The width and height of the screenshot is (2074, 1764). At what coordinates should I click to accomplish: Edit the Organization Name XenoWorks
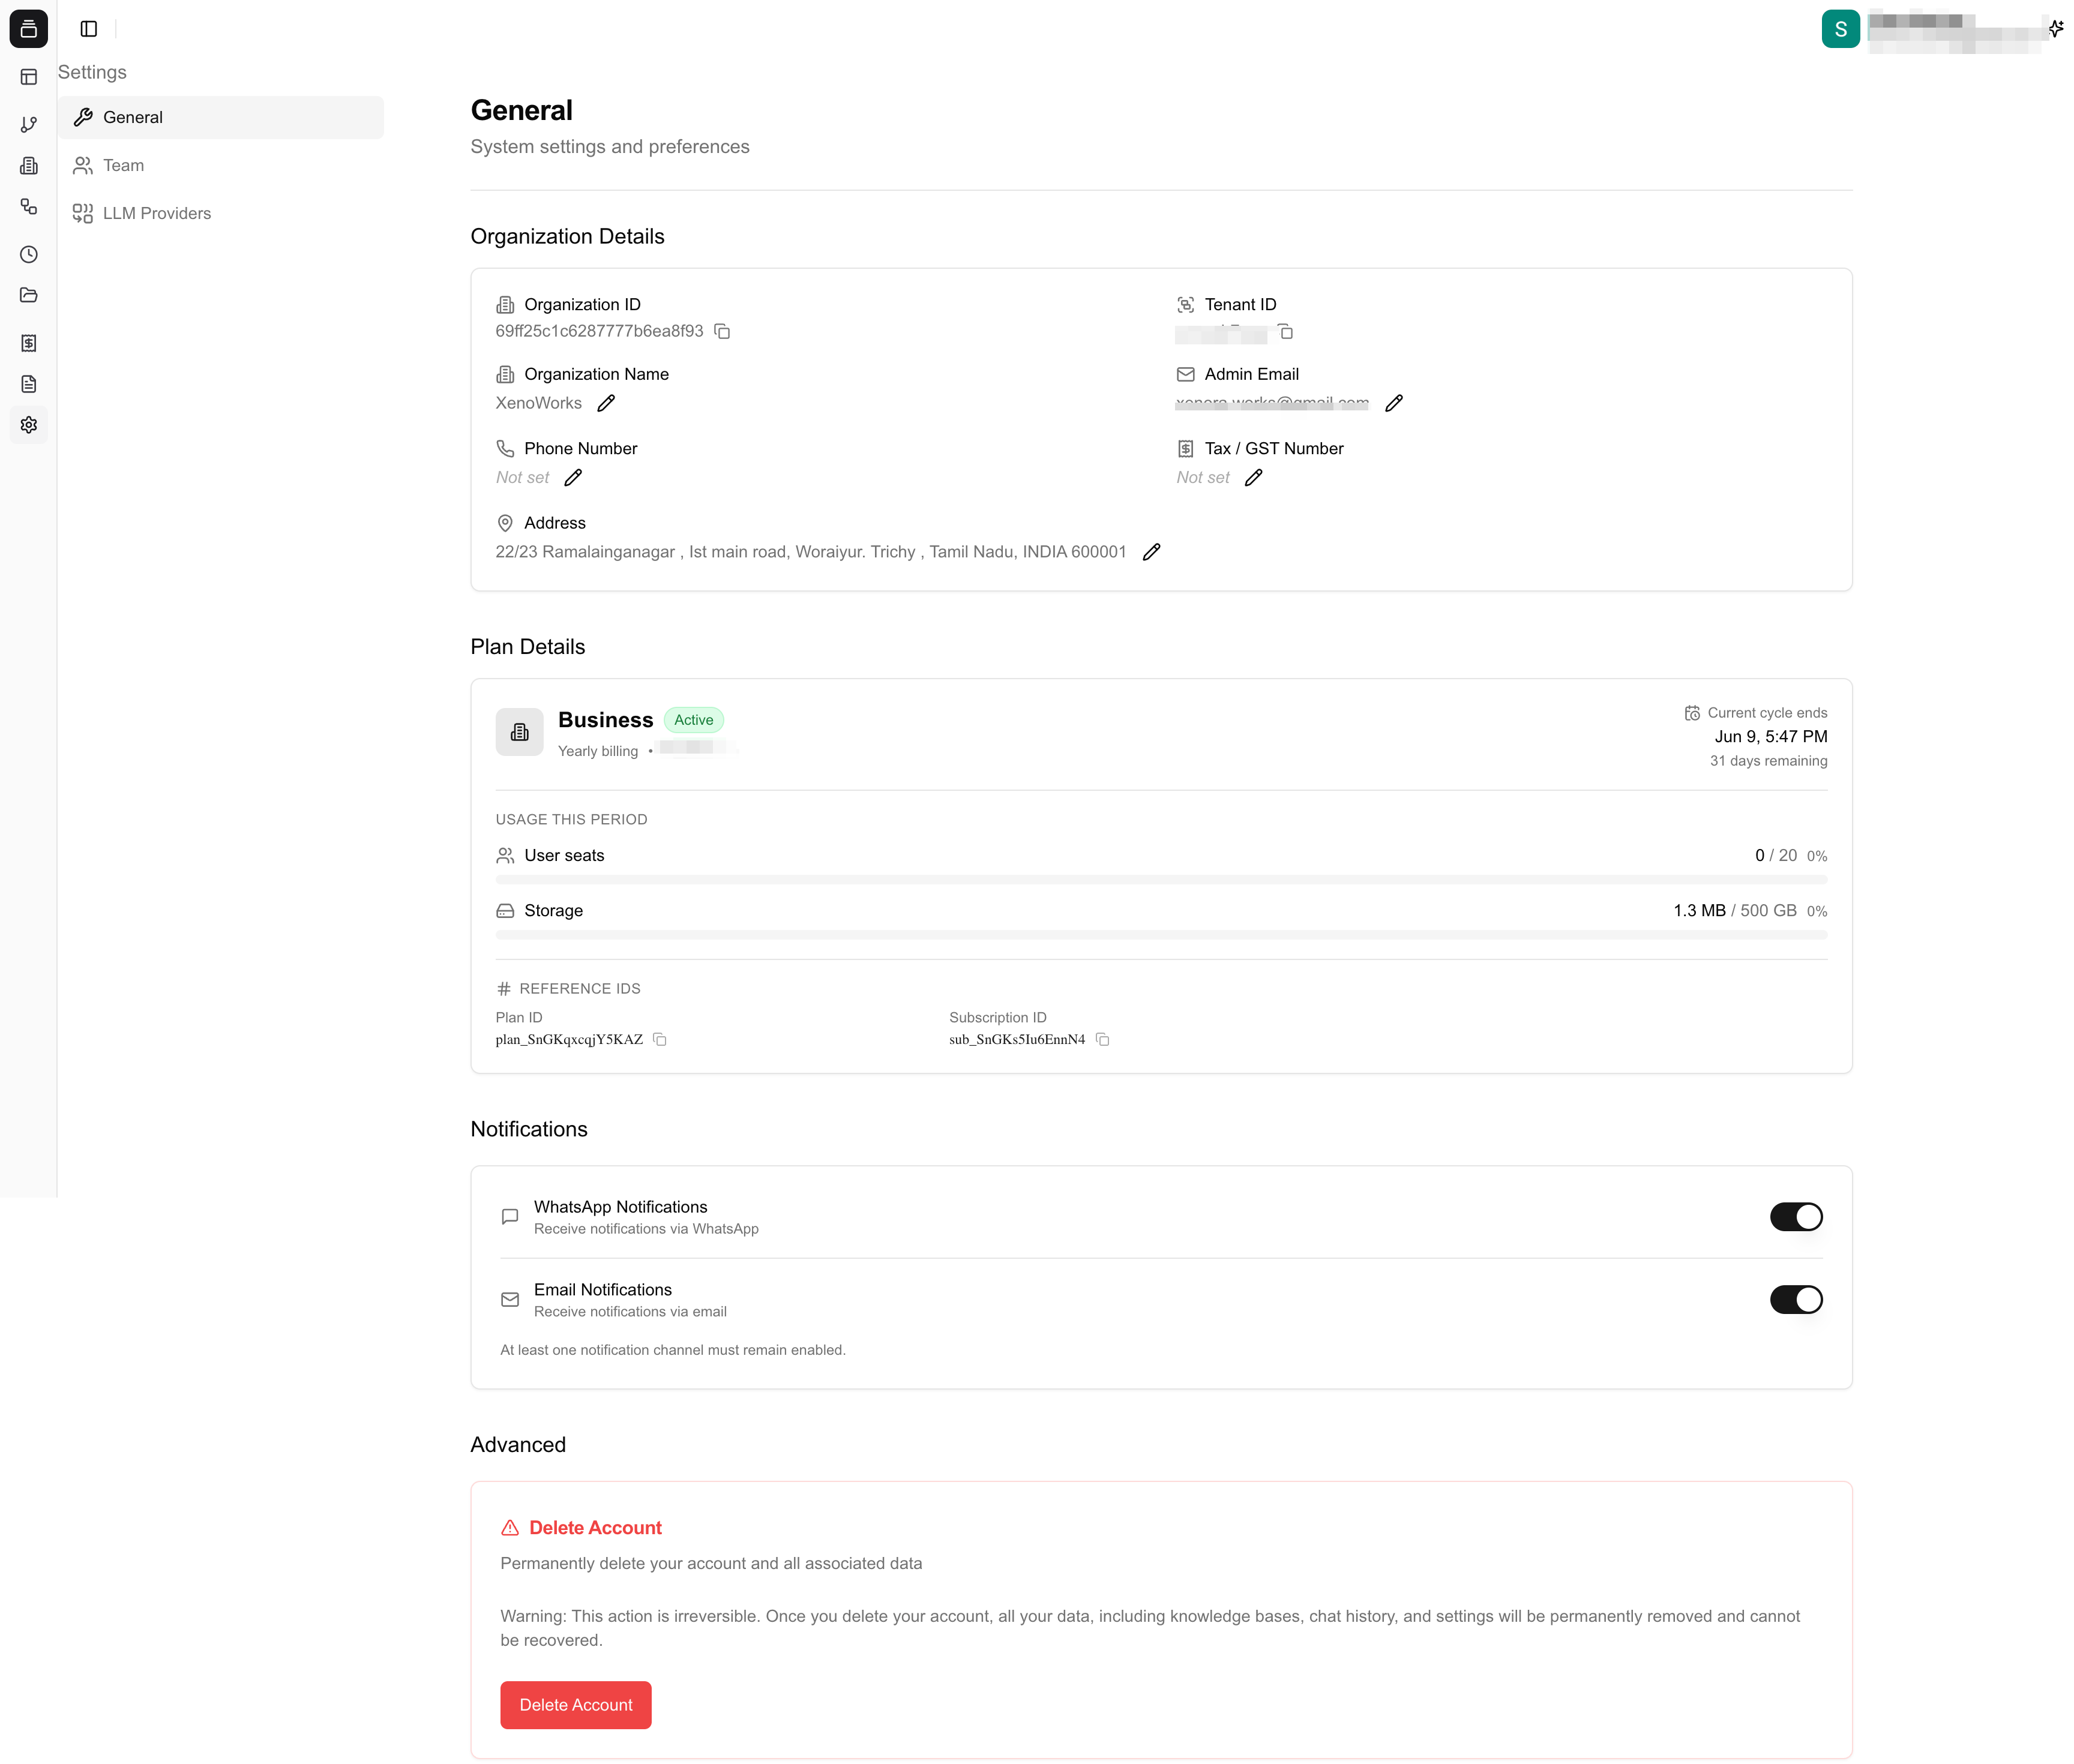[x=606, y=403]
